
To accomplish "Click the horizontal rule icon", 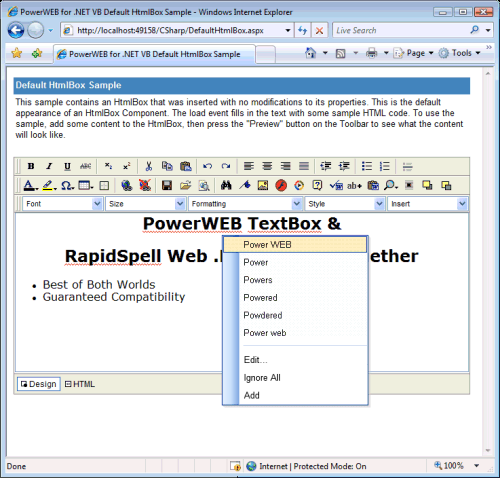I will pyautogui.click(x=407, y=166).
